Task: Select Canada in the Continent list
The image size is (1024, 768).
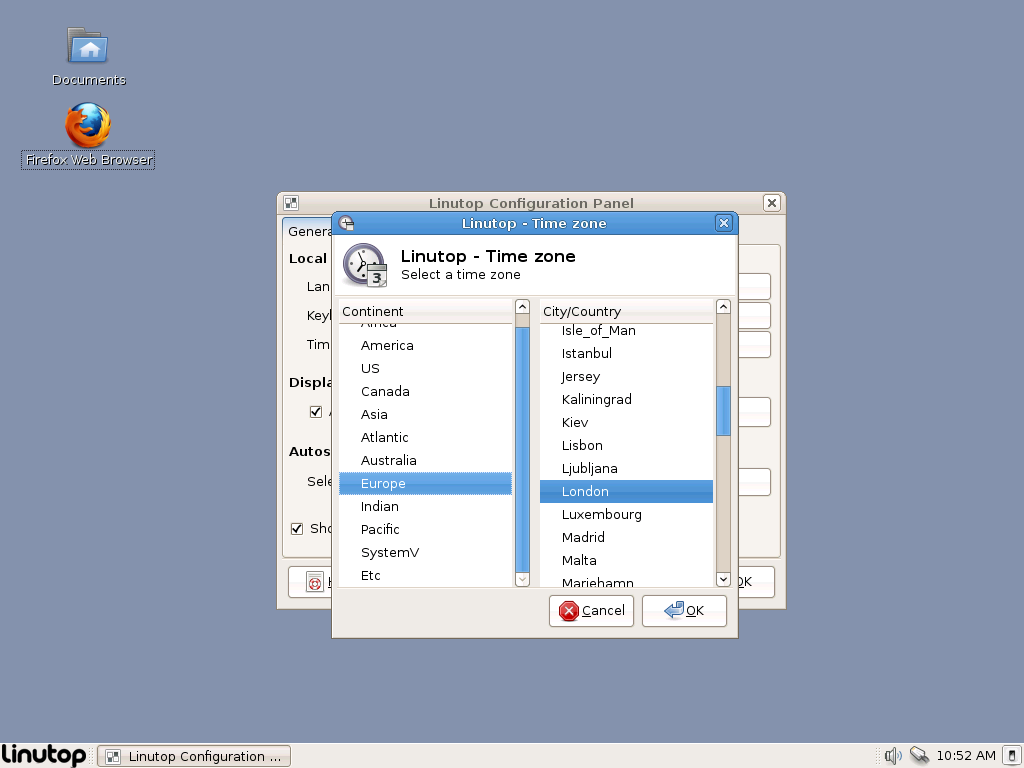Action: tap(425, 391)
